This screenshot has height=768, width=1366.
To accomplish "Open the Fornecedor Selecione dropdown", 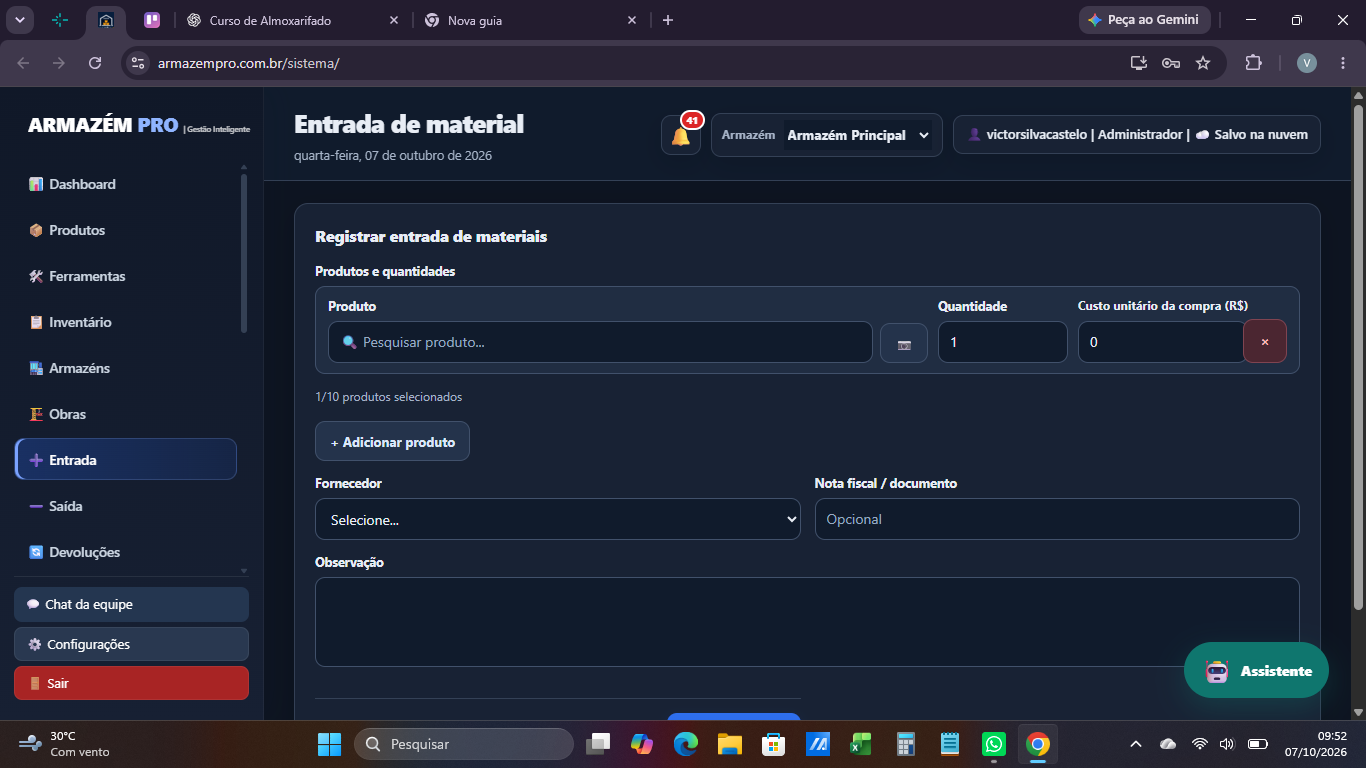I will tap(558, 519).
